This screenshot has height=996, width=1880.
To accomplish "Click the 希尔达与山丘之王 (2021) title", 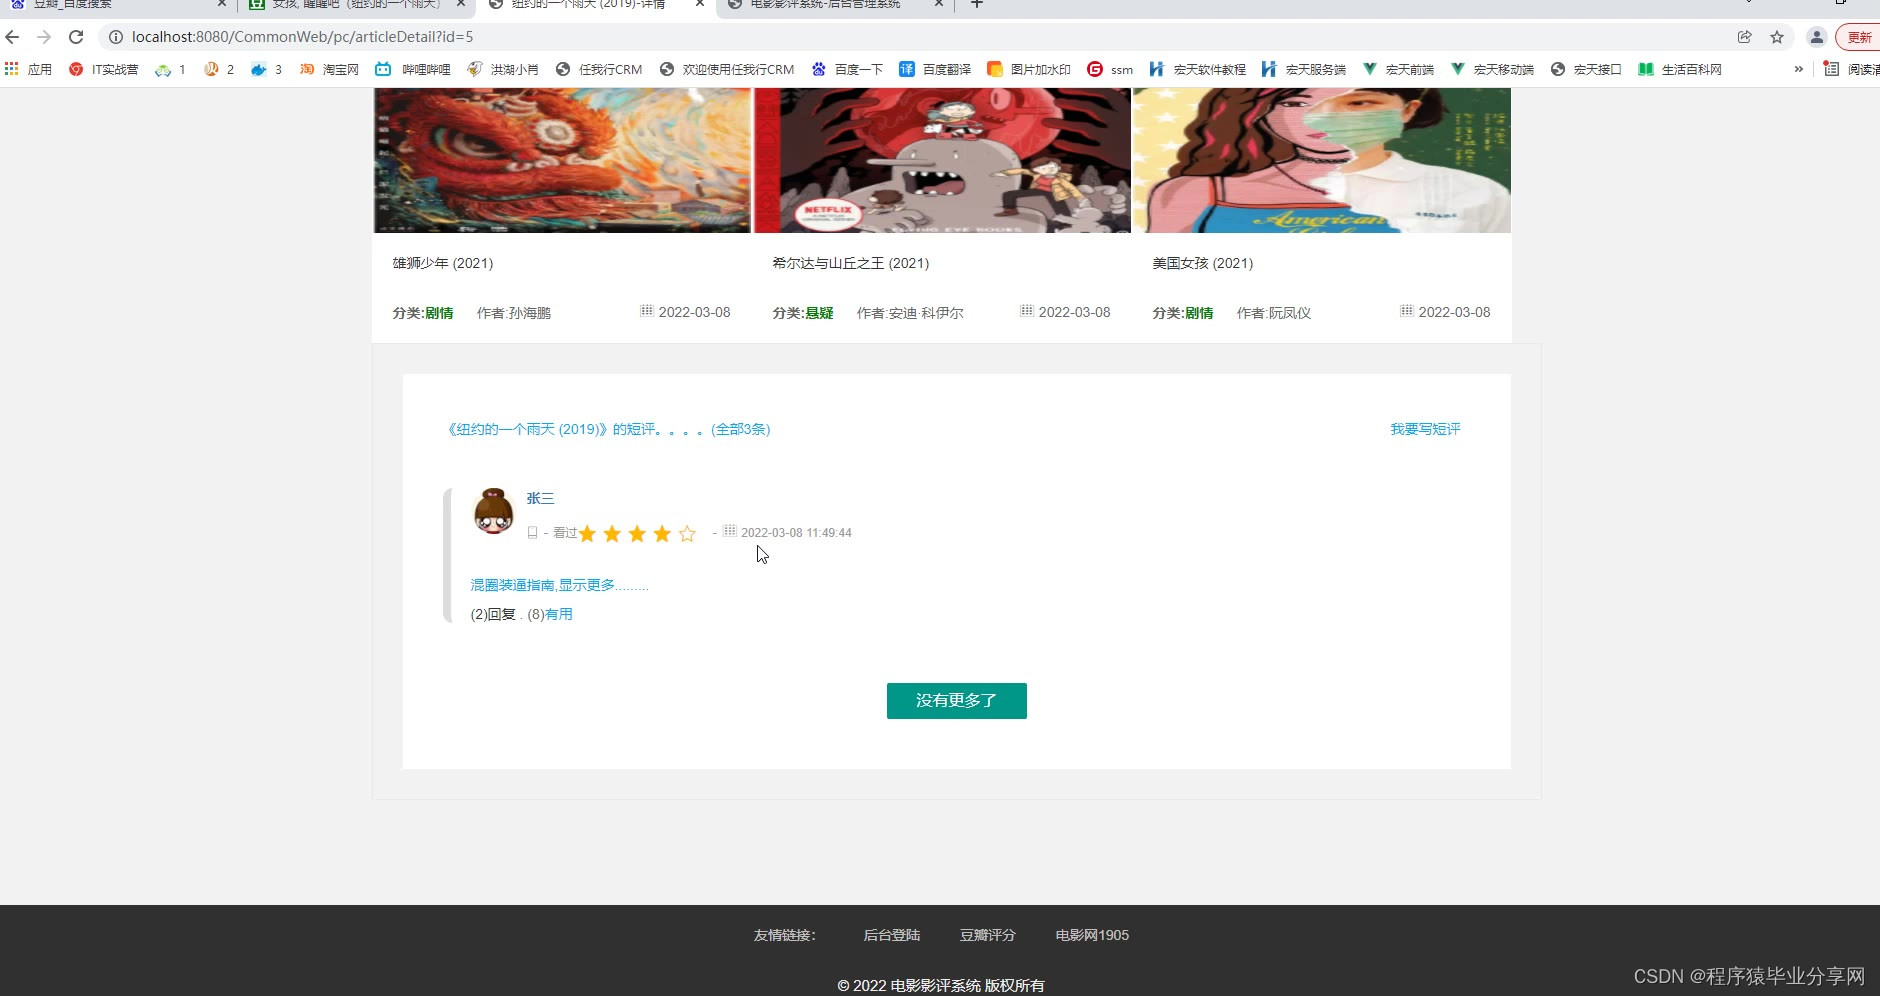I will coord(851,263).
